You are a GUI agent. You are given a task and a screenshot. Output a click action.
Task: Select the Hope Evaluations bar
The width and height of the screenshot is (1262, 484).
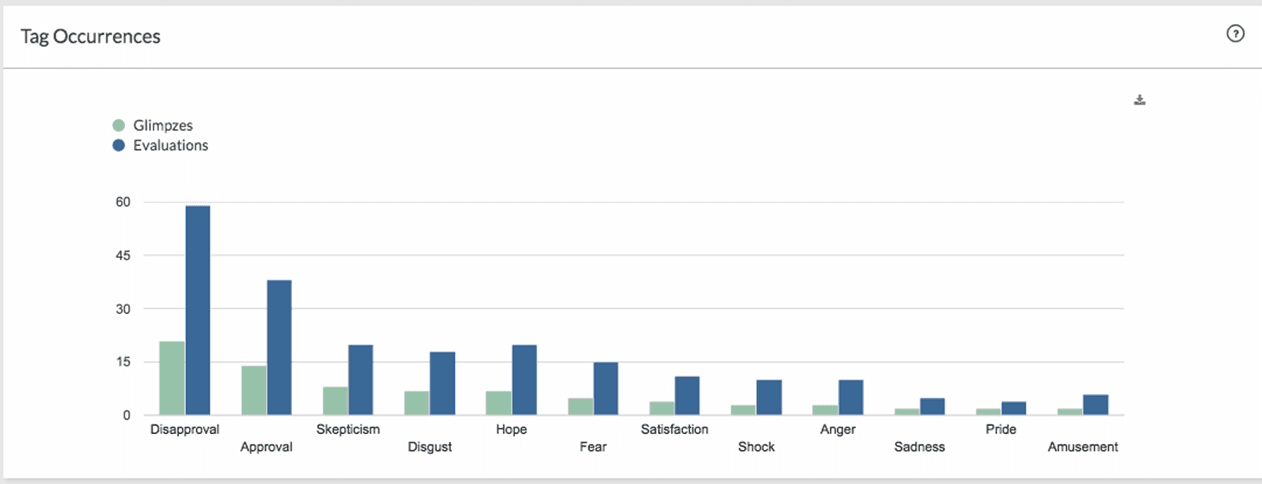tap(524, 380)
